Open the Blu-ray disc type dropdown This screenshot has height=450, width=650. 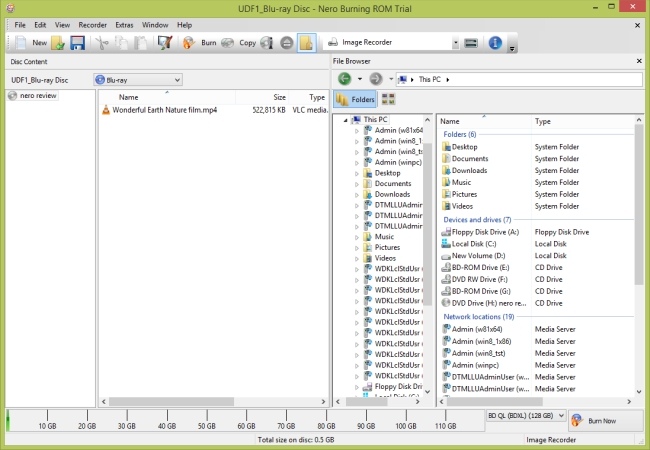[138, 80]
